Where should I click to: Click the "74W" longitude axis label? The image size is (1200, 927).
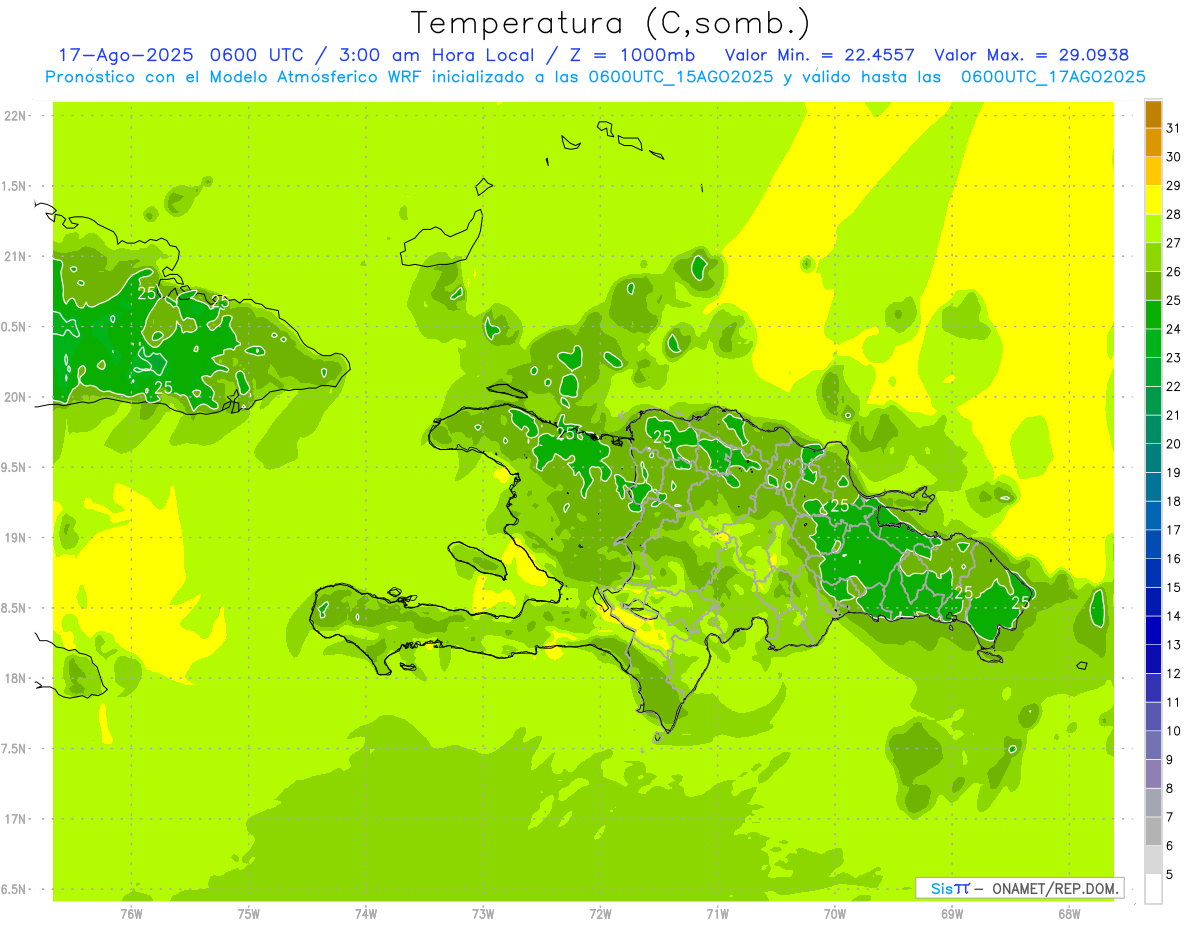pyautogui.click(x=366, y=914)
